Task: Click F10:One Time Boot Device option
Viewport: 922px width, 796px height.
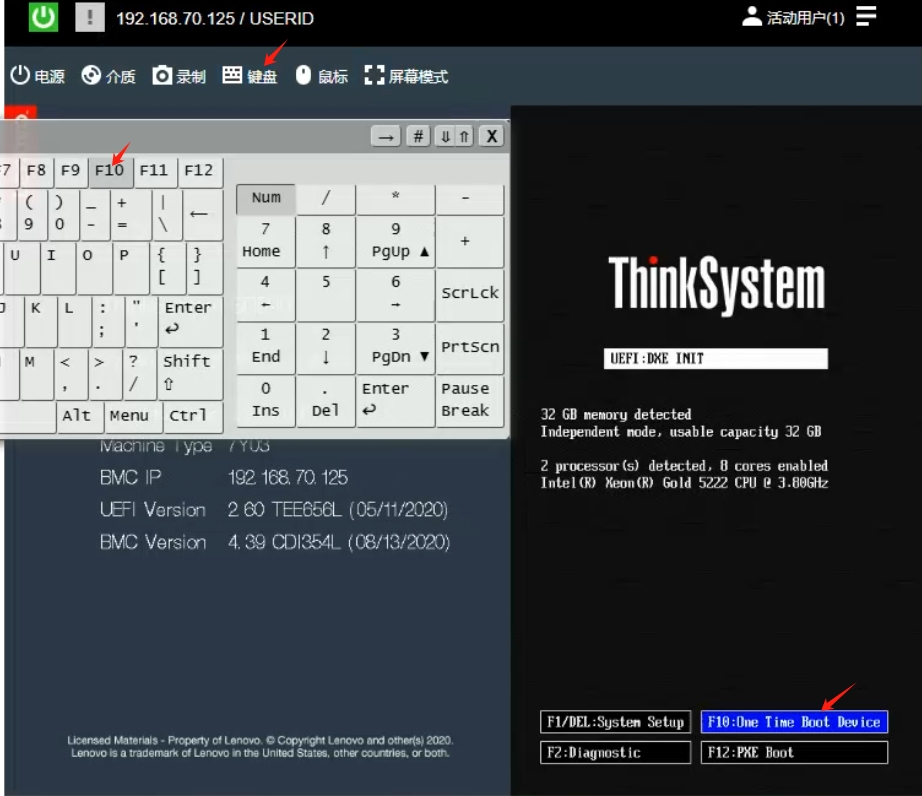Action: click(794, 722)
